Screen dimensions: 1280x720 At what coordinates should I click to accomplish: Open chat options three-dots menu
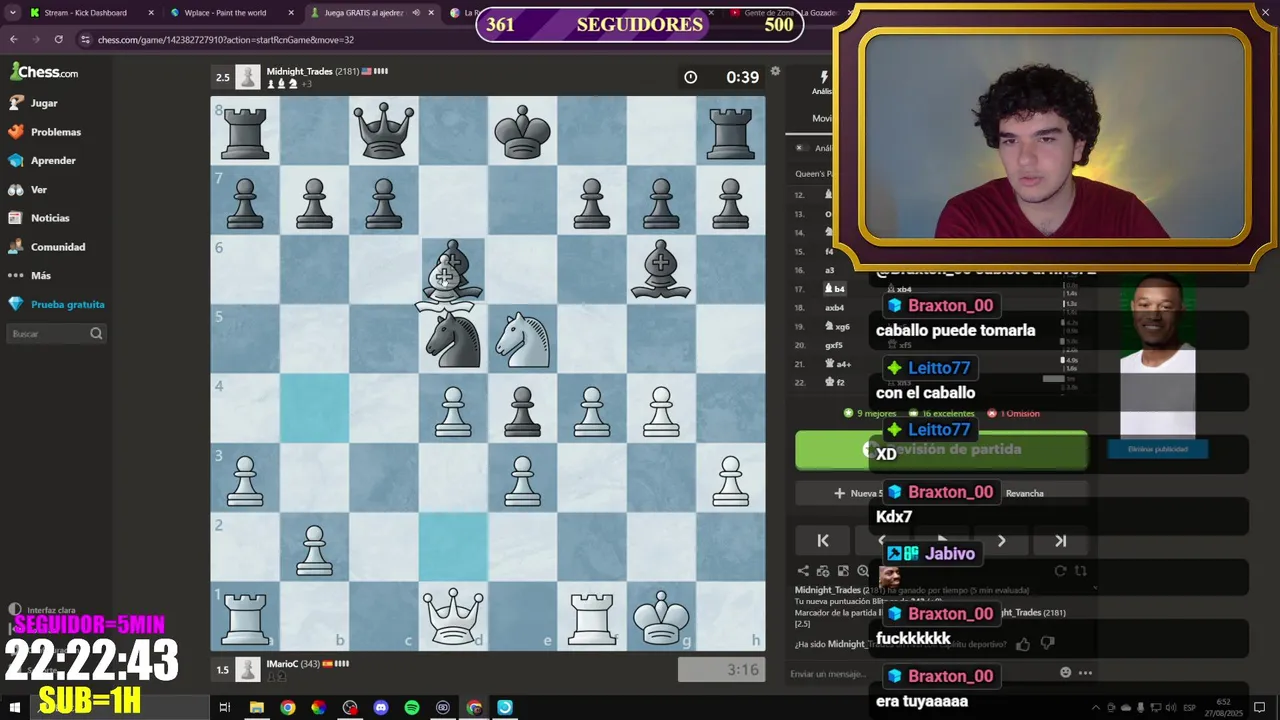pyautogui.click(x=1085, y=673)
